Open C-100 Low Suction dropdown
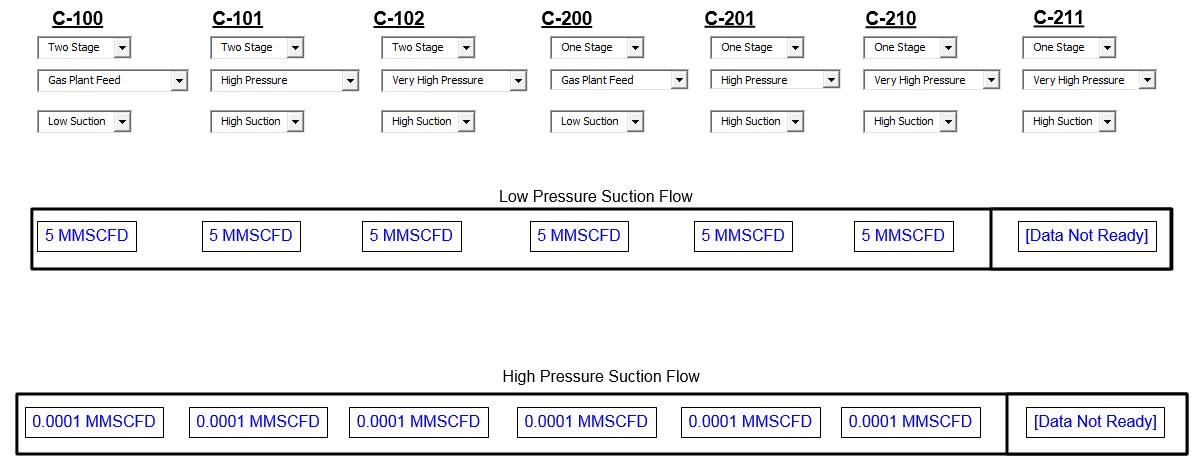This screenshot has height=476, width=1202. point(84,122)
